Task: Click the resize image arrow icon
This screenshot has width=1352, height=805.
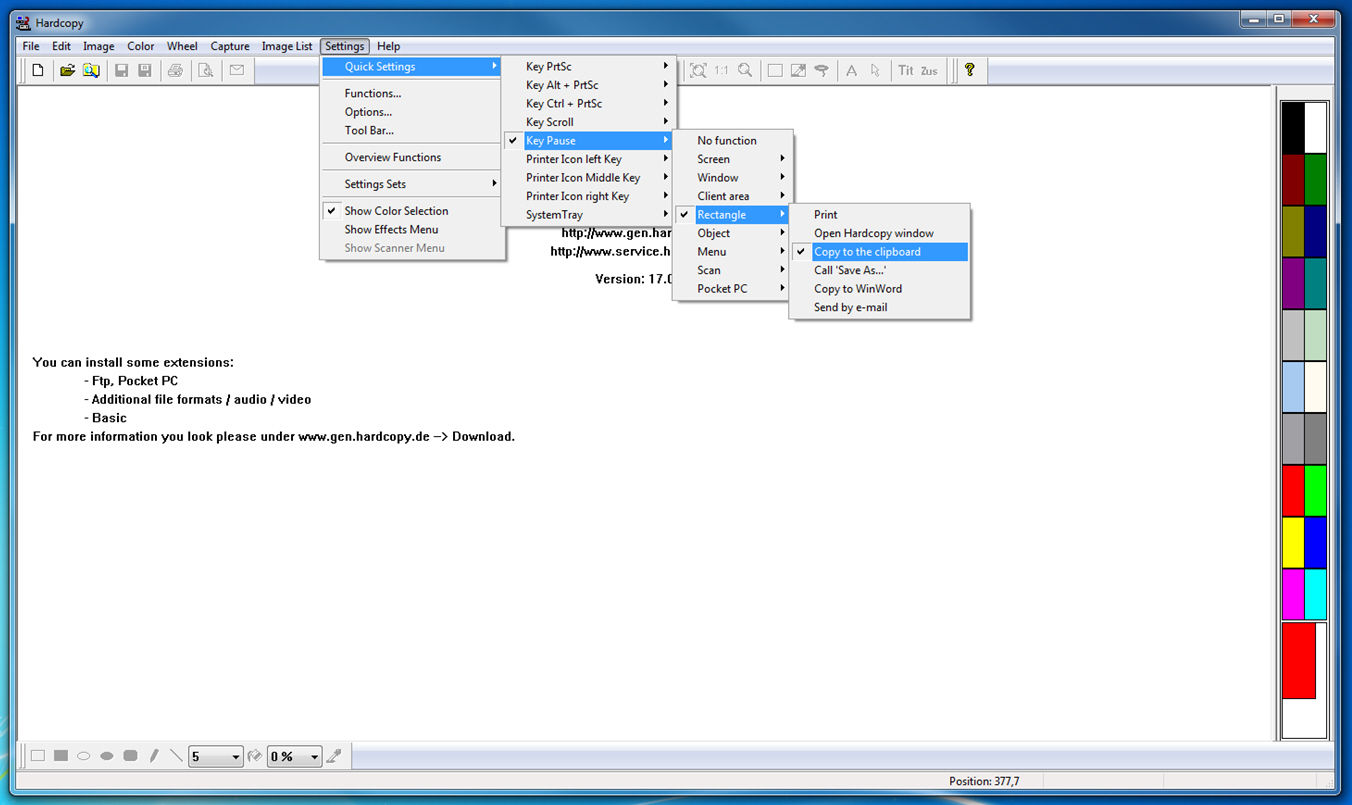Action: [x=798, y=70]
